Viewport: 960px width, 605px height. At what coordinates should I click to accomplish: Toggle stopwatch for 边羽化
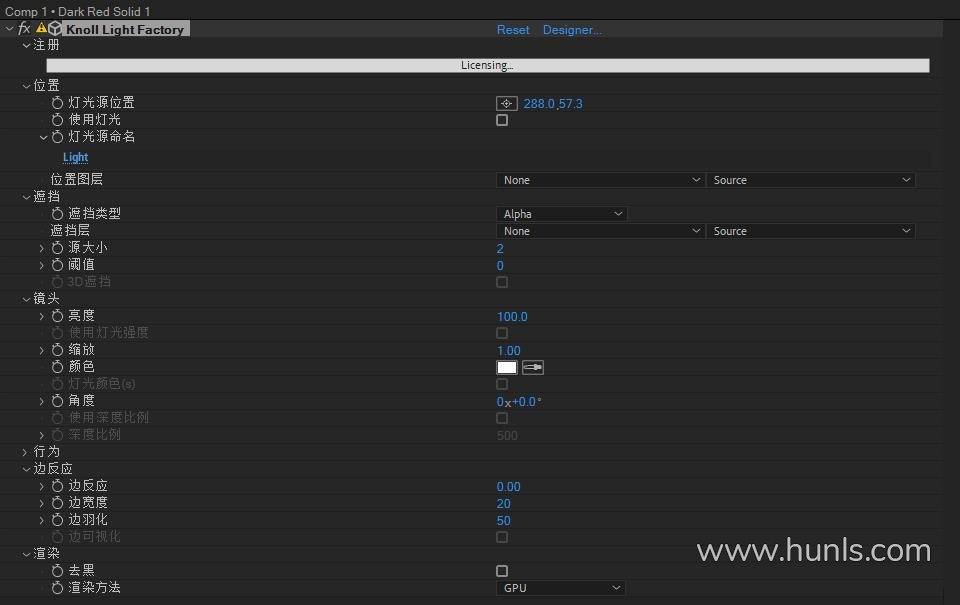click(58, 520)
